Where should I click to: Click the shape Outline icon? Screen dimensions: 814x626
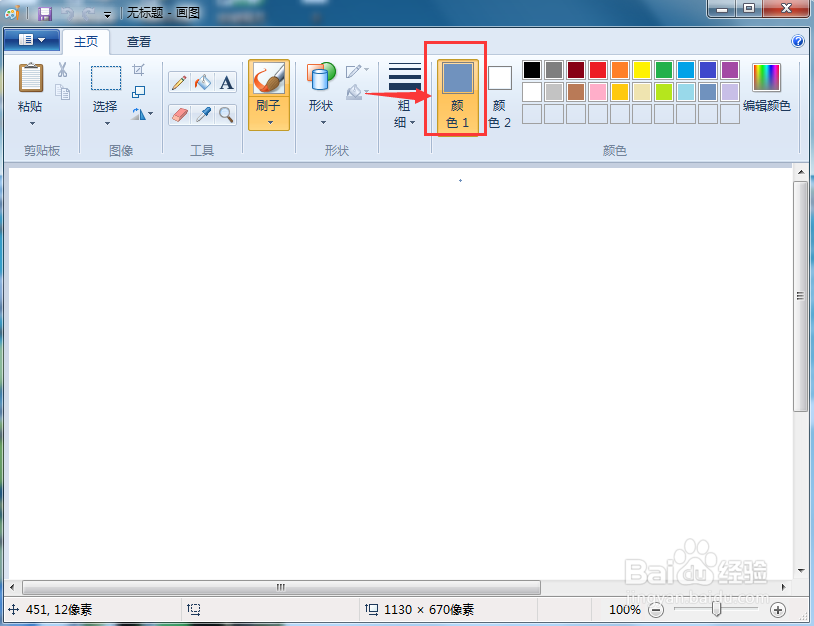tap(354, 71)
